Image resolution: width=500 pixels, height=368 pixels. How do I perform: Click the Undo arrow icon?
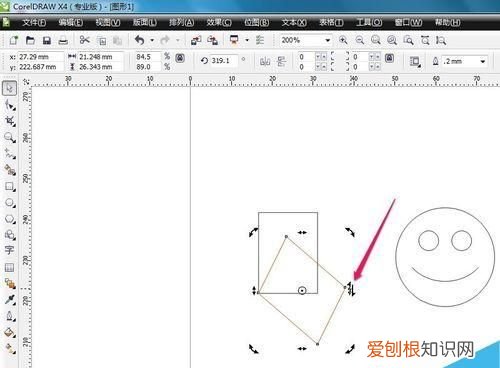140,40
